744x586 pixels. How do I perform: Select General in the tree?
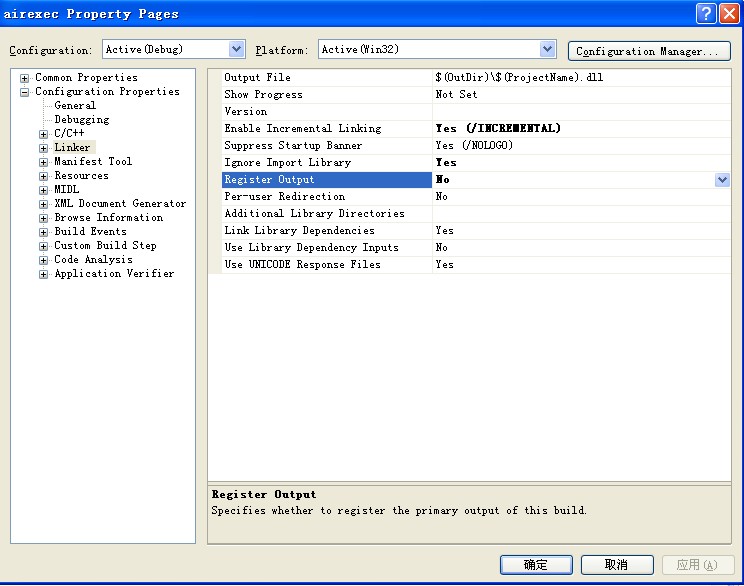click(75, 105)
